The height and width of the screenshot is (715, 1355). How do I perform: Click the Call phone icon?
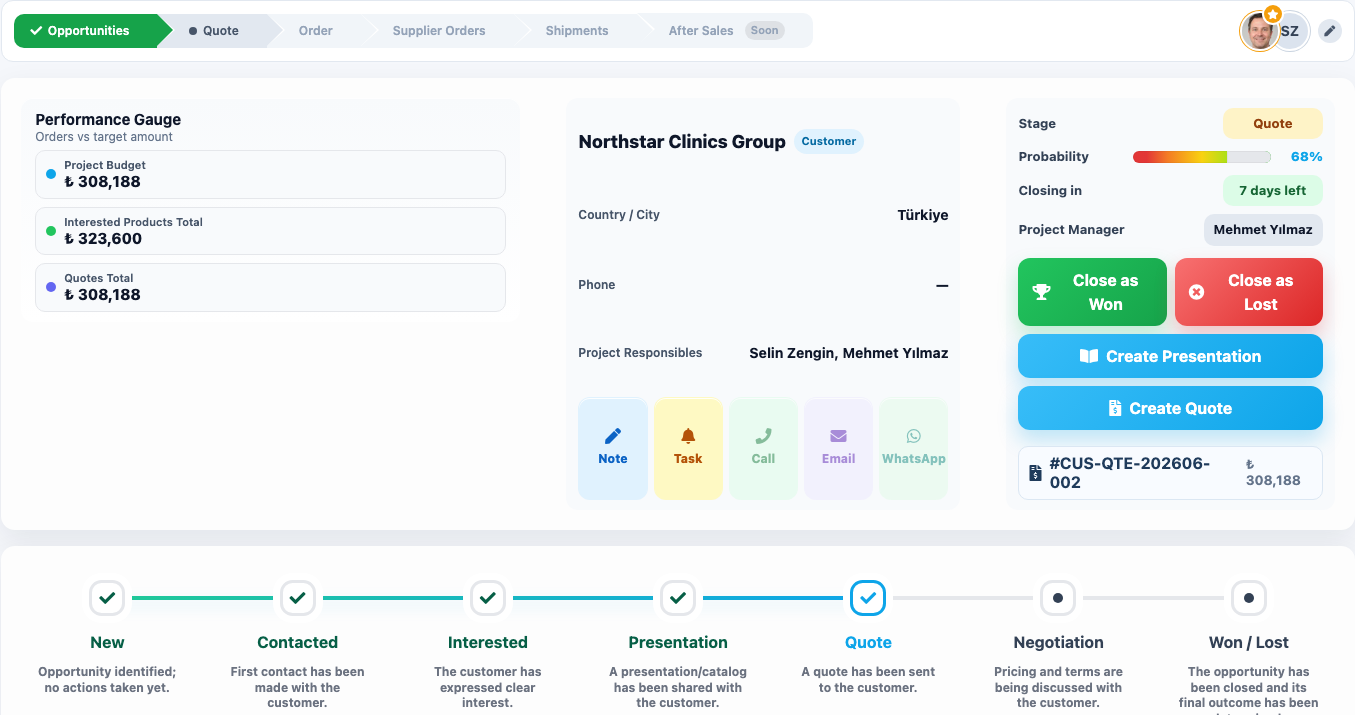tap(763, 436)
